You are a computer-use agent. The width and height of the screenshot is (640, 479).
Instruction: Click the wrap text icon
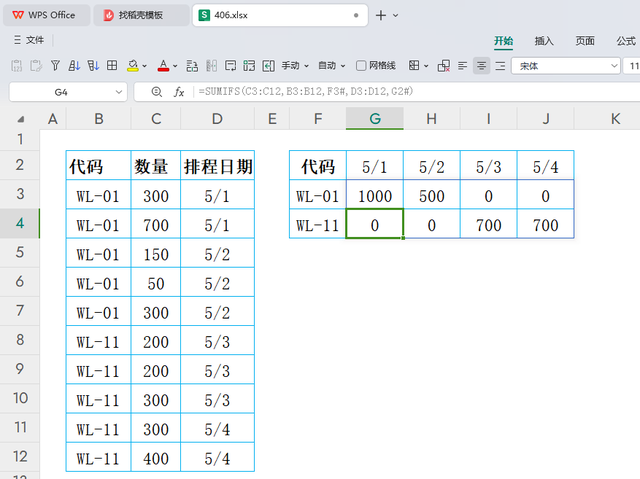(x=230, y=66)
